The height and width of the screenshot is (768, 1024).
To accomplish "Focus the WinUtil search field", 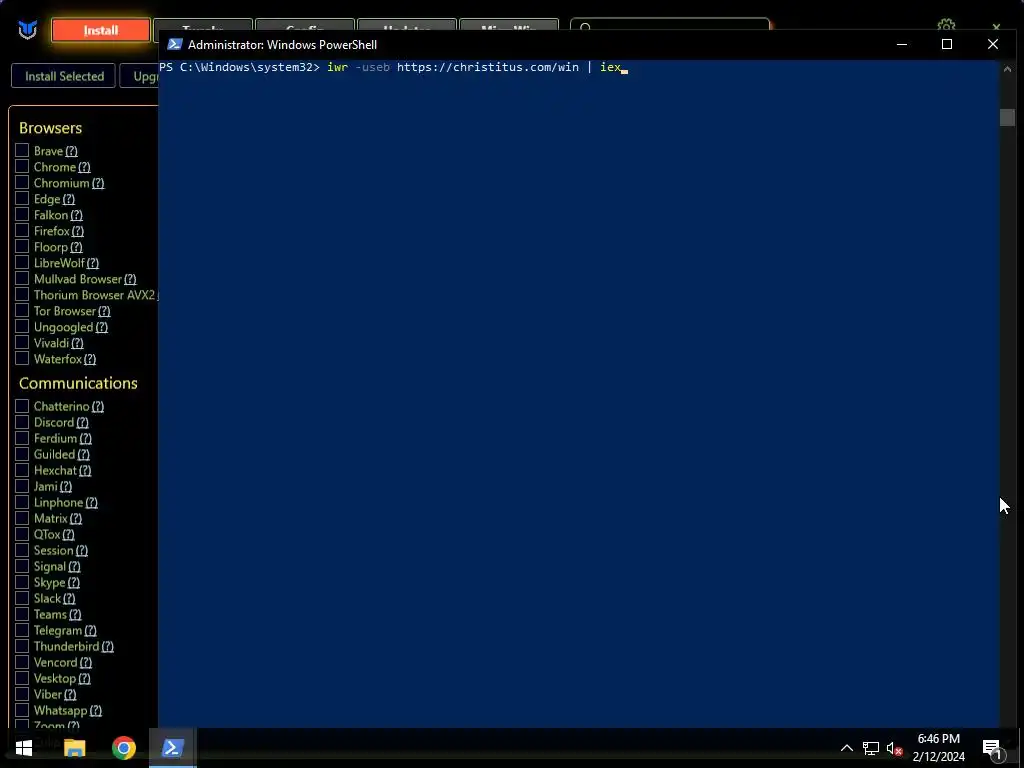I will click(670, 25).
